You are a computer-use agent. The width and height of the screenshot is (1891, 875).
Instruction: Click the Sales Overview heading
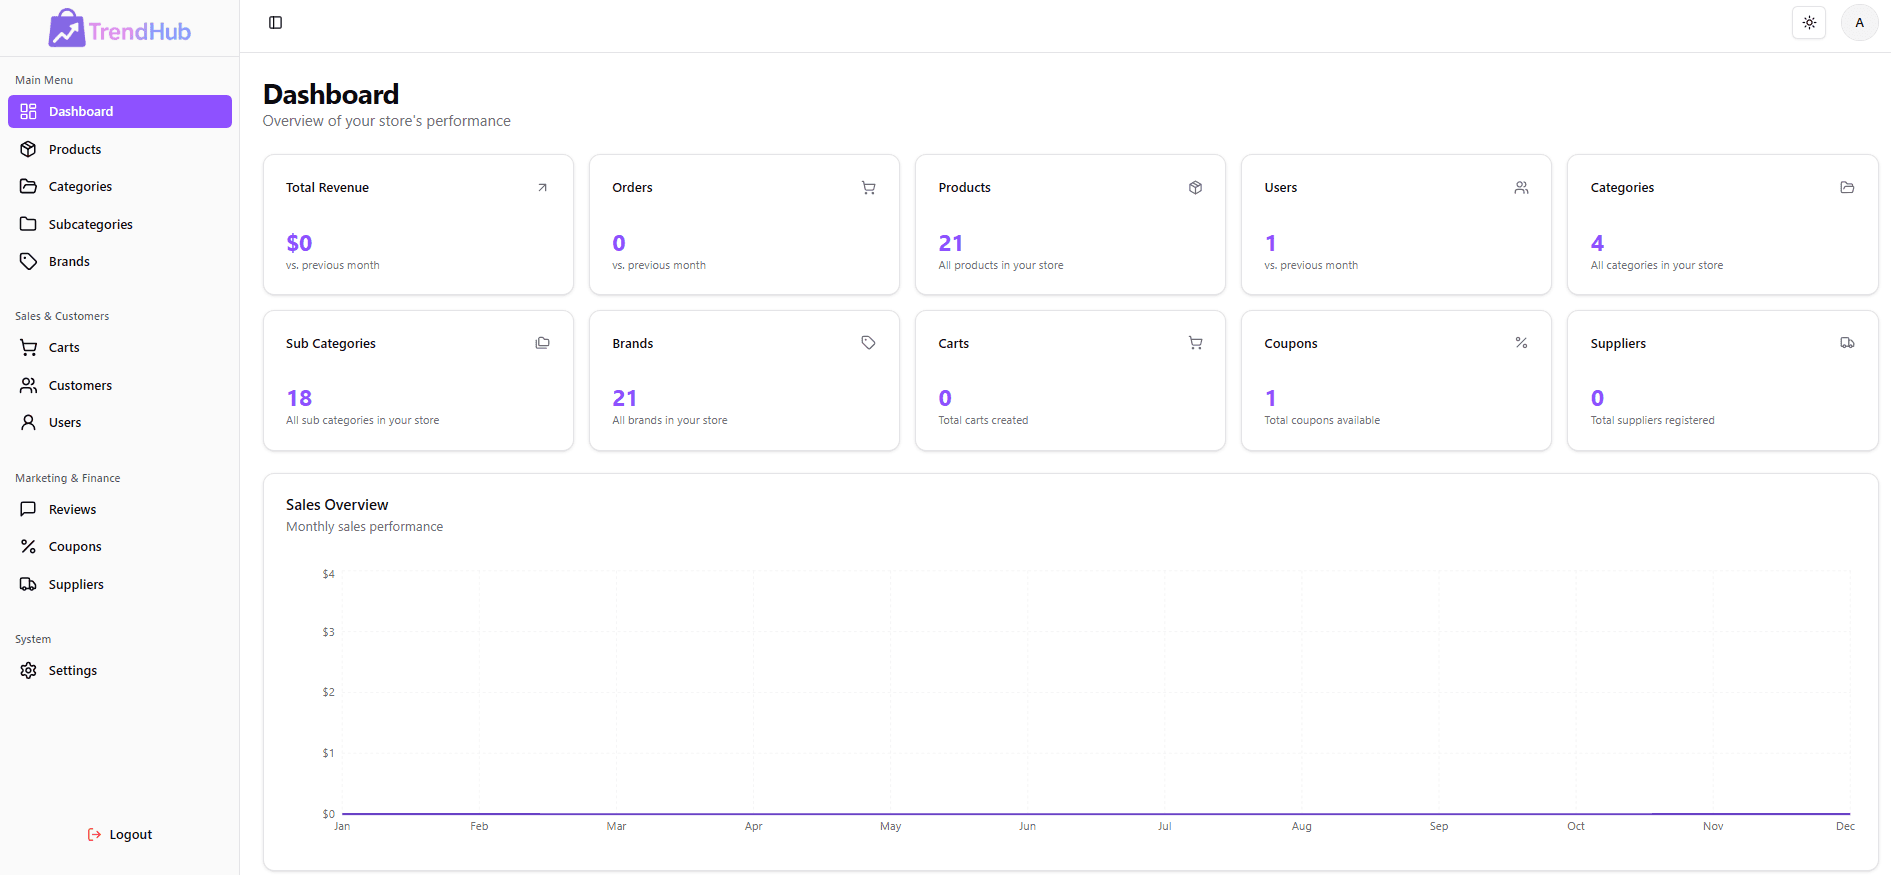[337, 505]
